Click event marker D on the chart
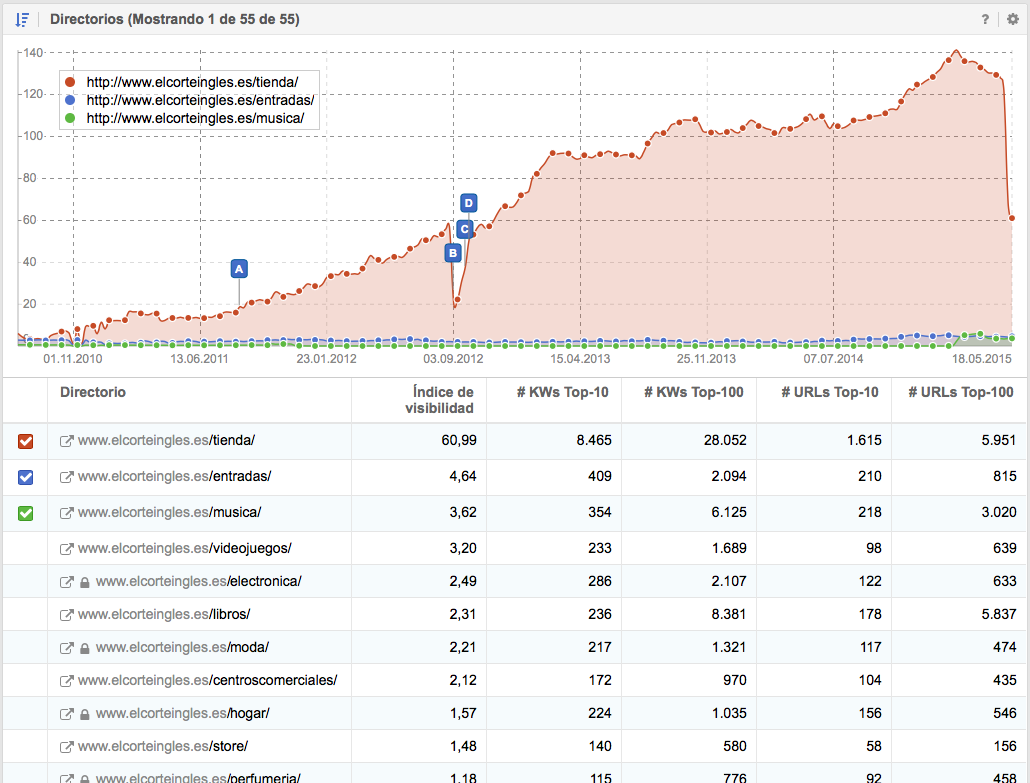The height and width of the screenshot is (783, 1030). point(468,203)
